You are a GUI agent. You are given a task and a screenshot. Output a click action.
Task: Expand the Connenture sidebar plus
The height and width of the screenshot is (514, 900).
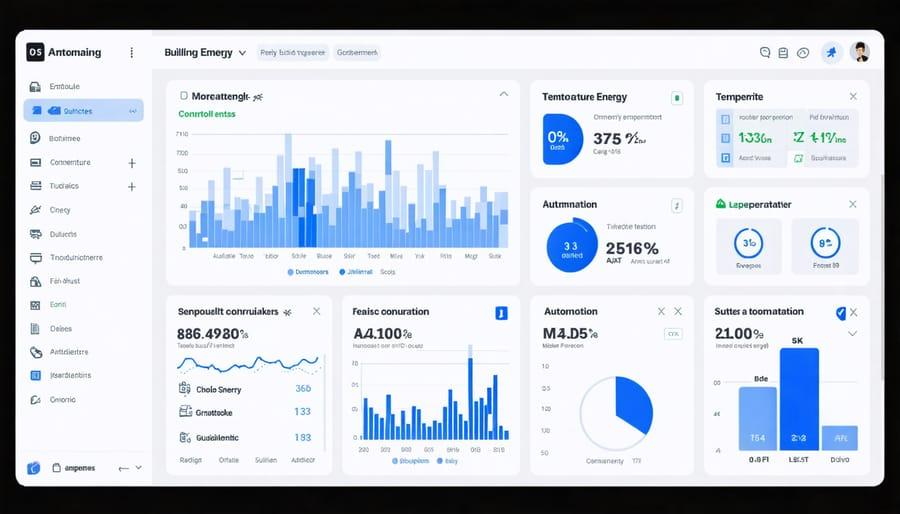coord(131,163)
